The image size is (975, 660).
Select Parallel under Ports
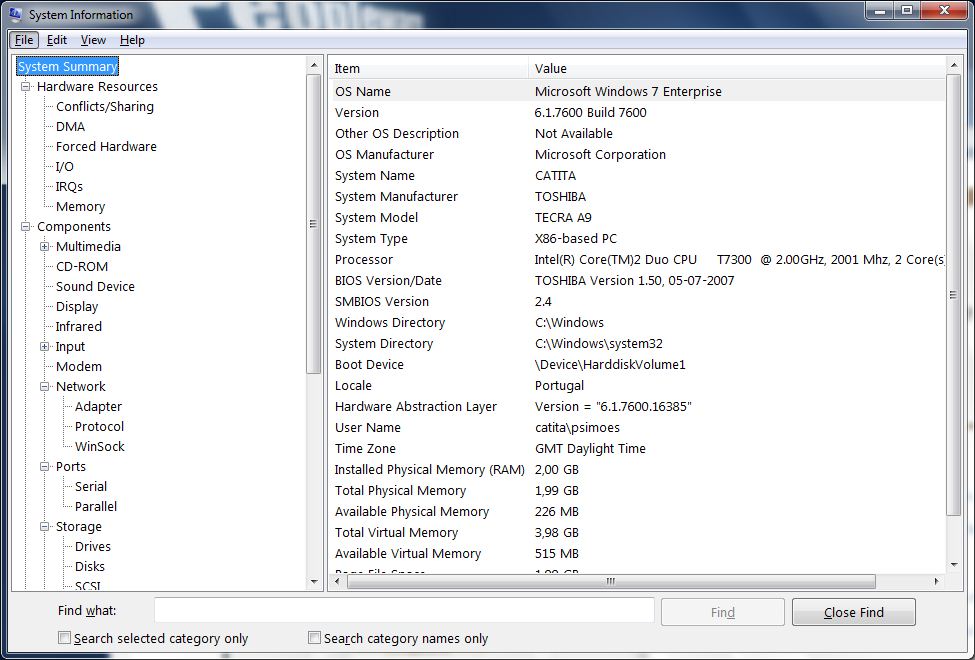96,506
